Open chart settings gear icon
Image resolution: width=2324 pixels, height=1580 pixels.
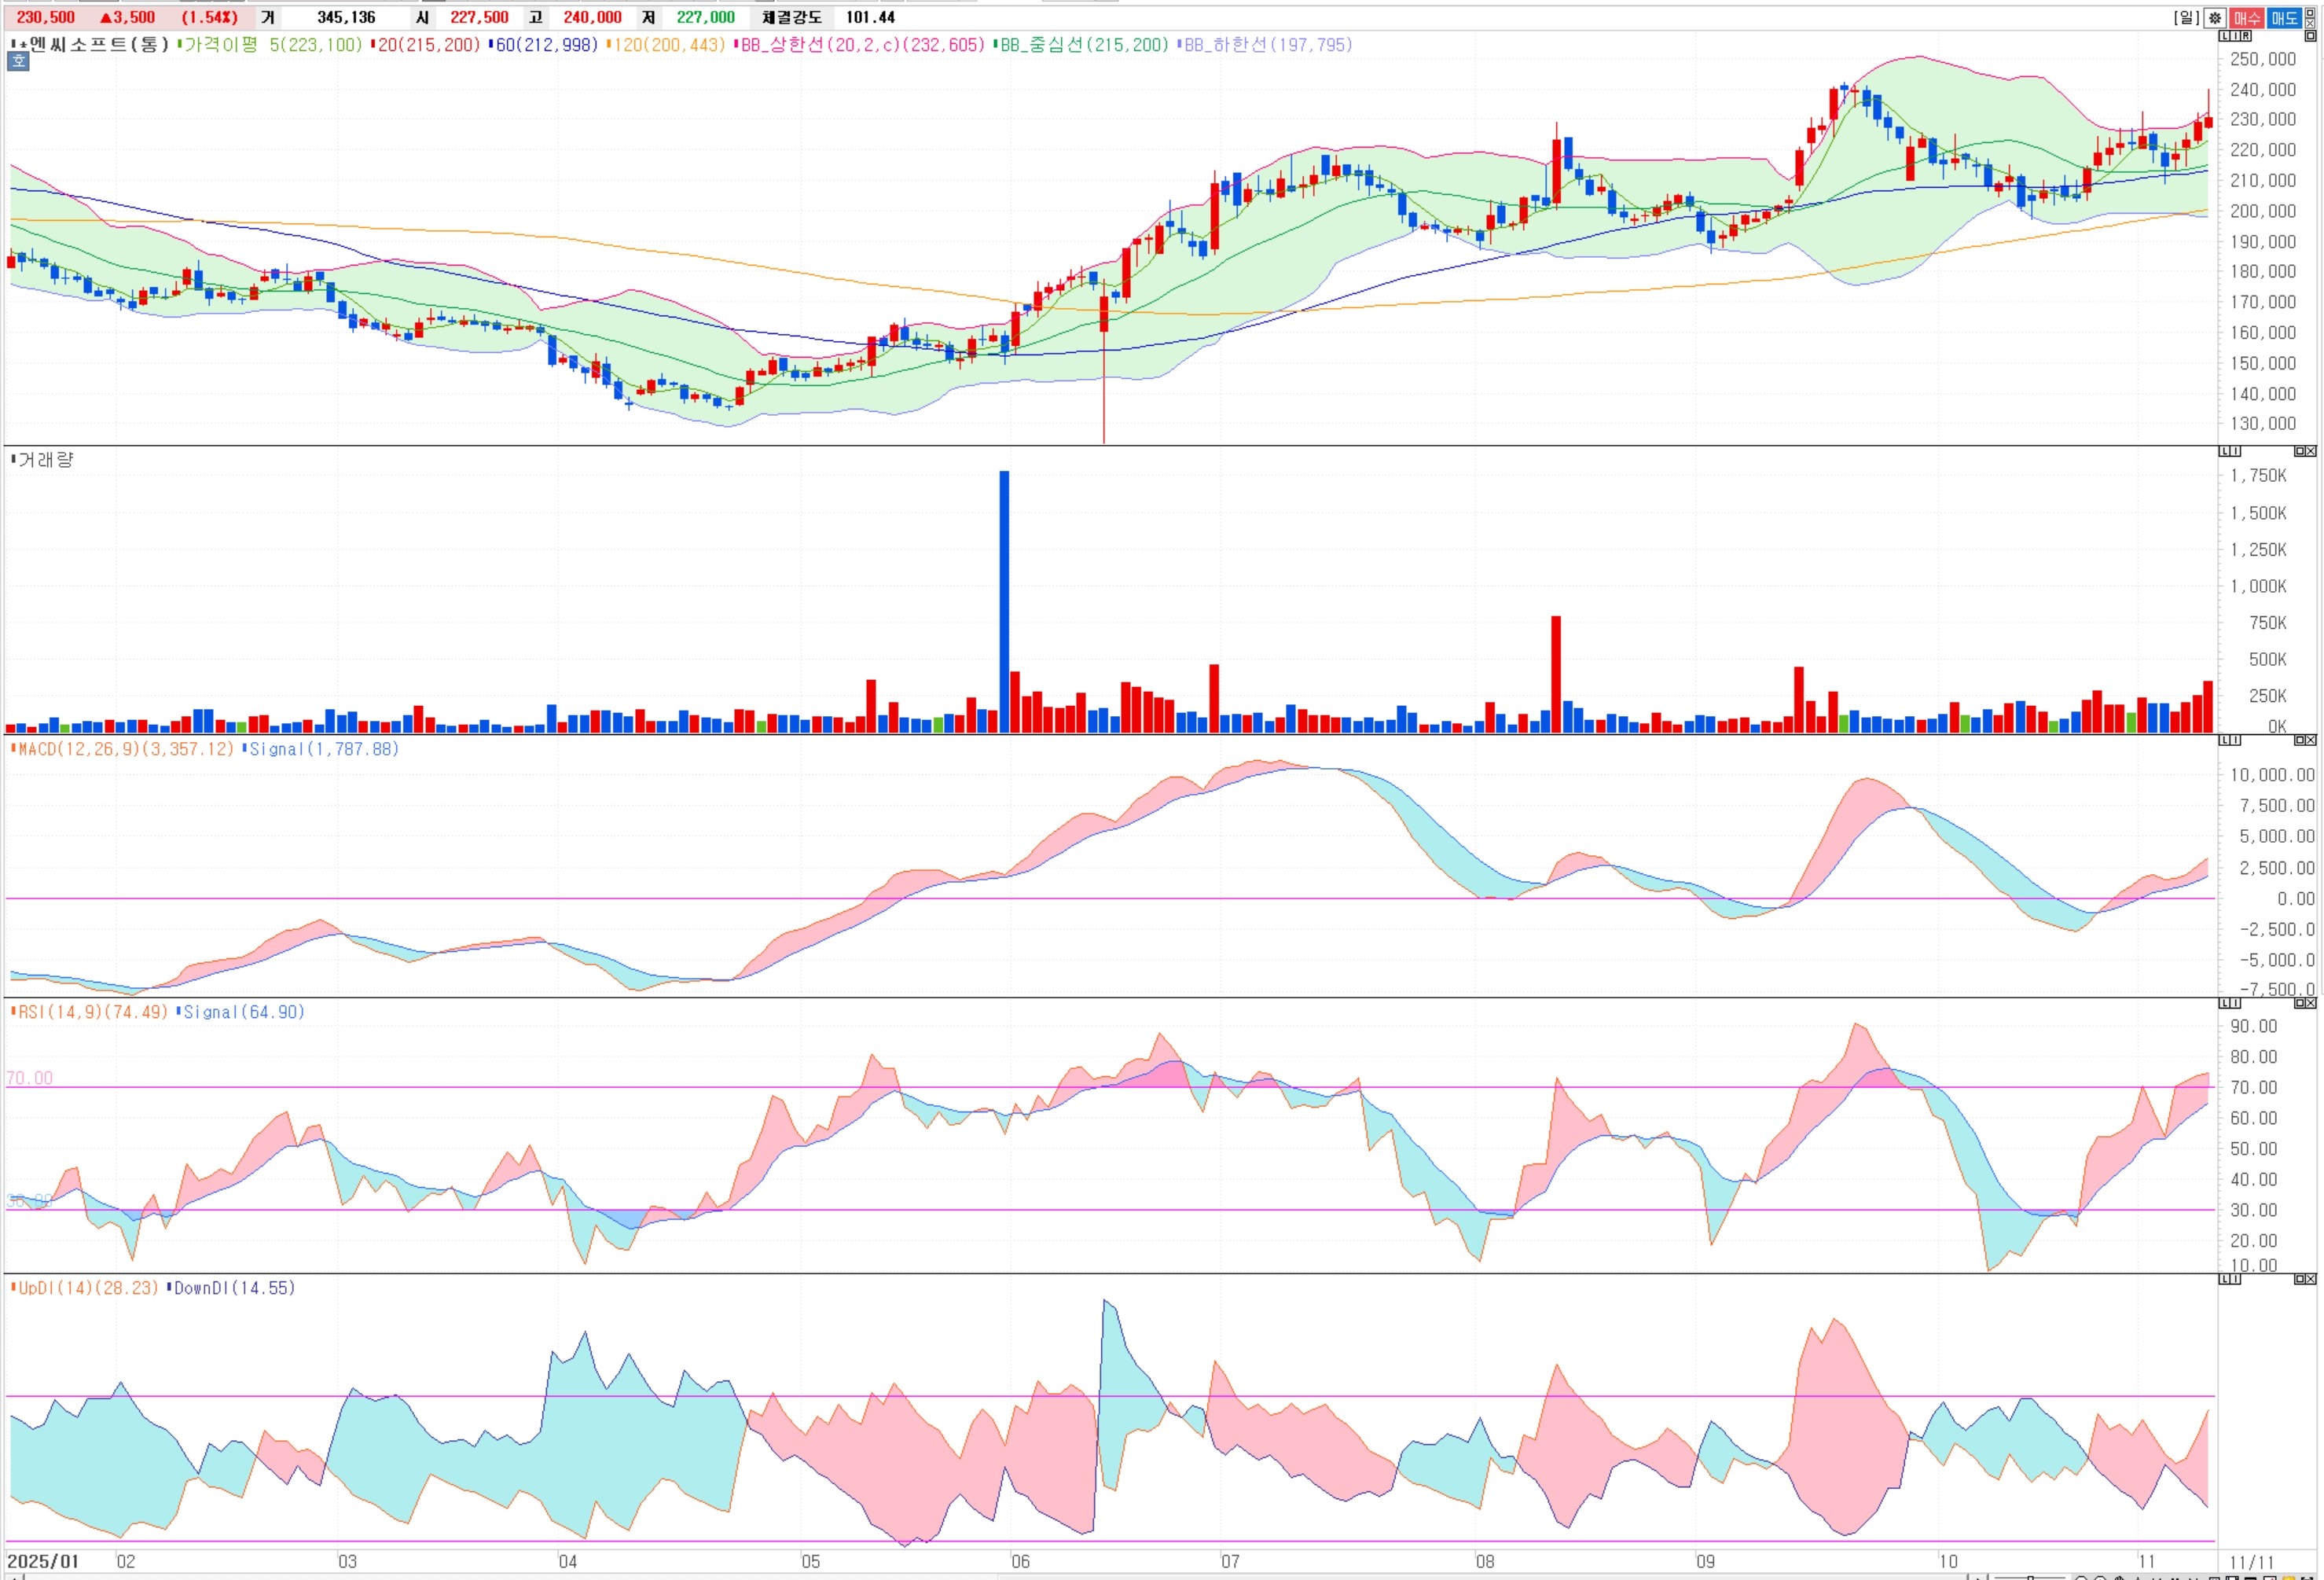[2215, 18]
